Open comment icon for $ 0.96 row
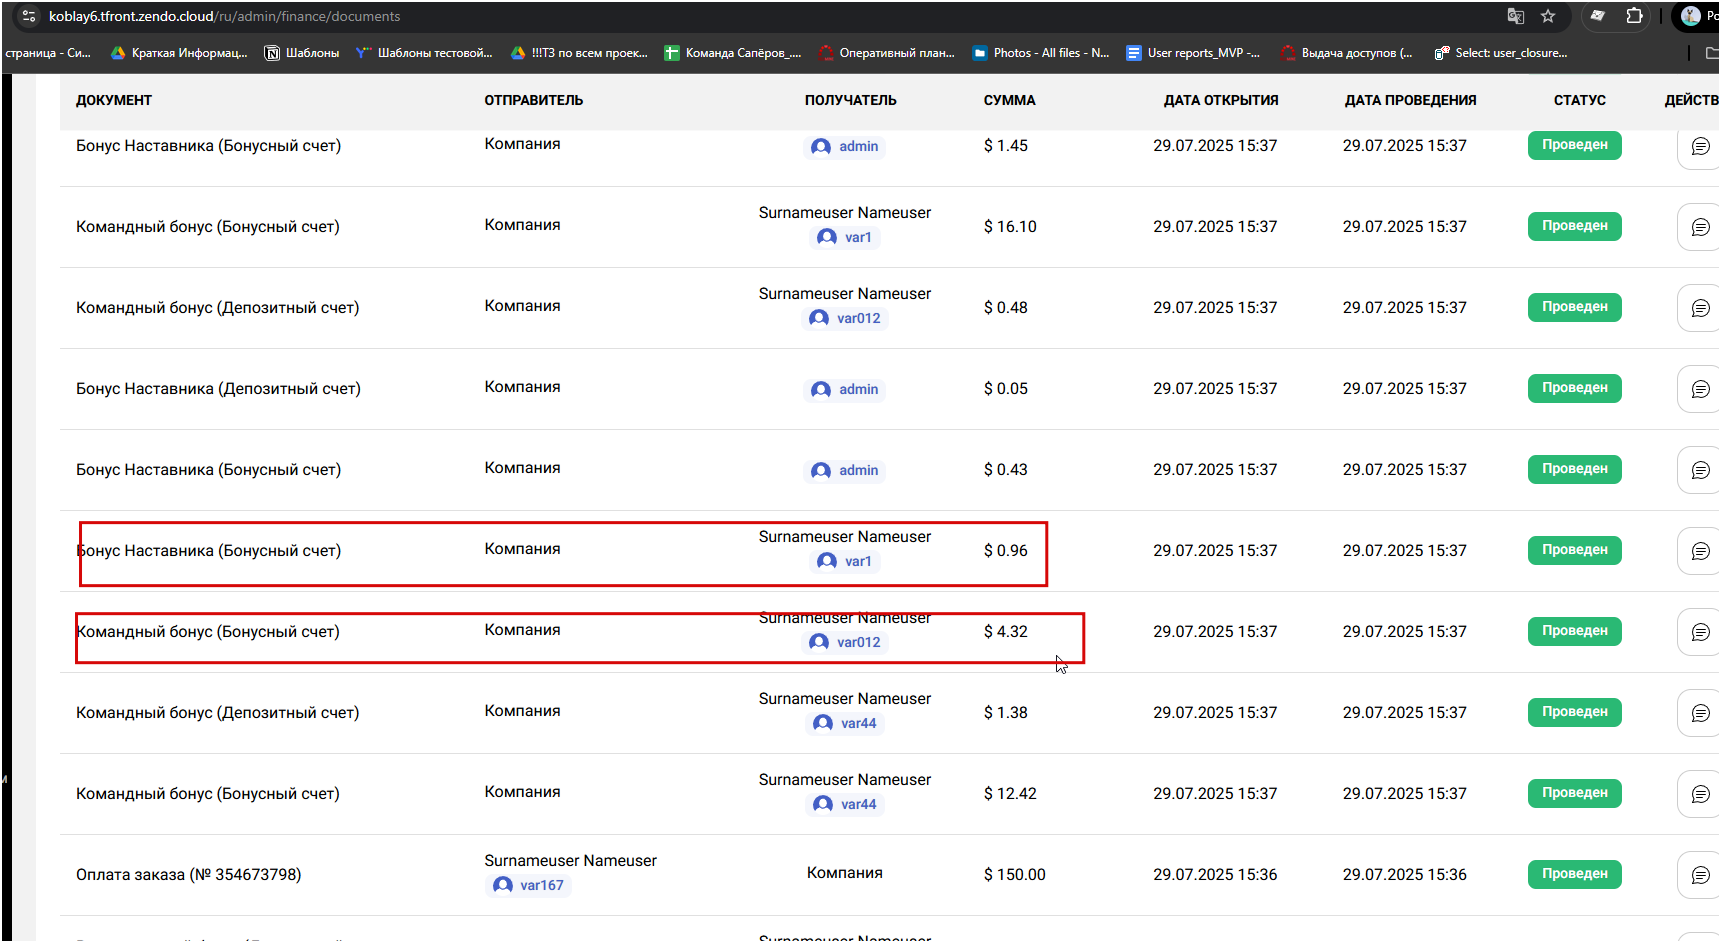The height and width of the screenshot is (941, 1719). [x=1700, y=551]
